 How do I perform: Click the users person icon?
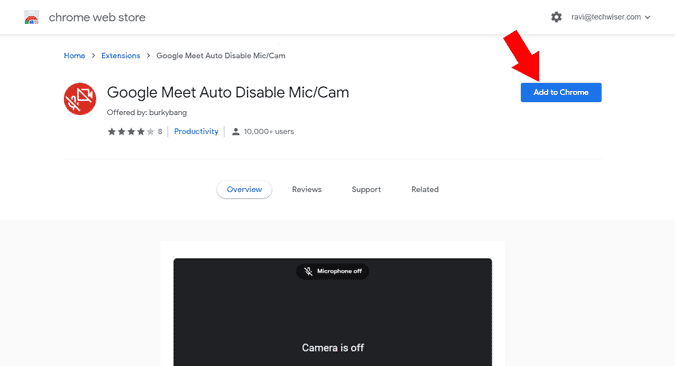point(235,132)
